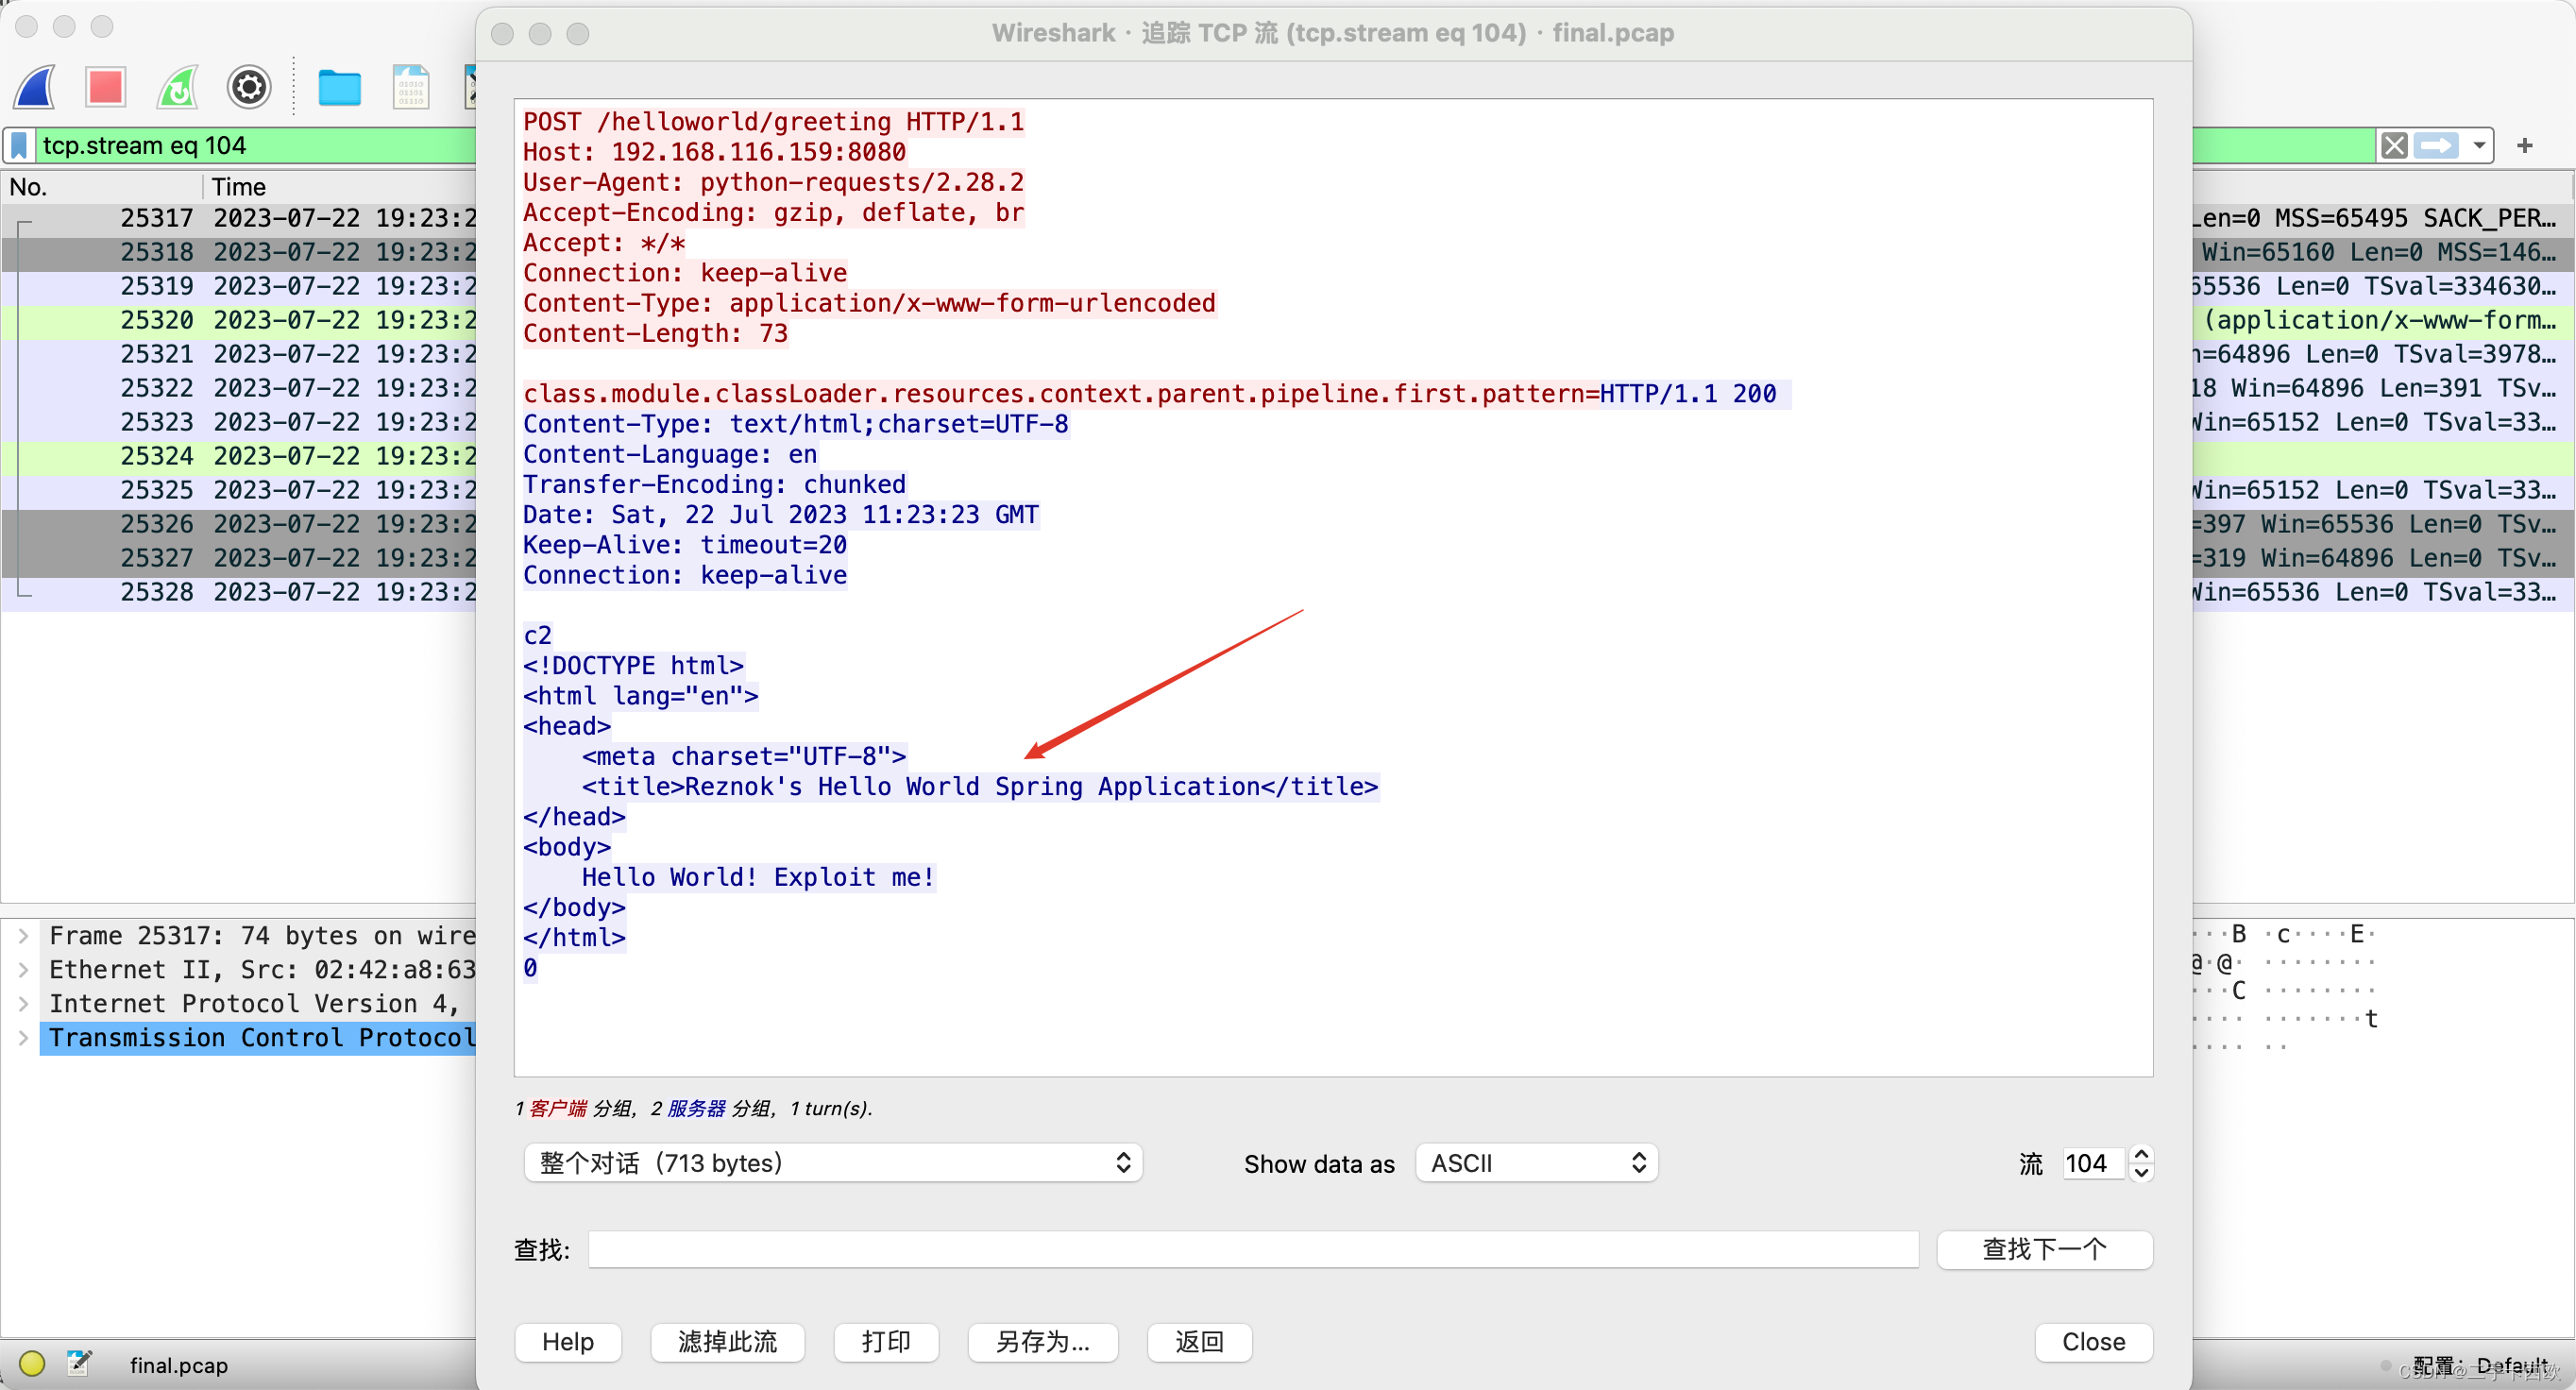Click the blue shark fin start capture icon

pos(36,88)
